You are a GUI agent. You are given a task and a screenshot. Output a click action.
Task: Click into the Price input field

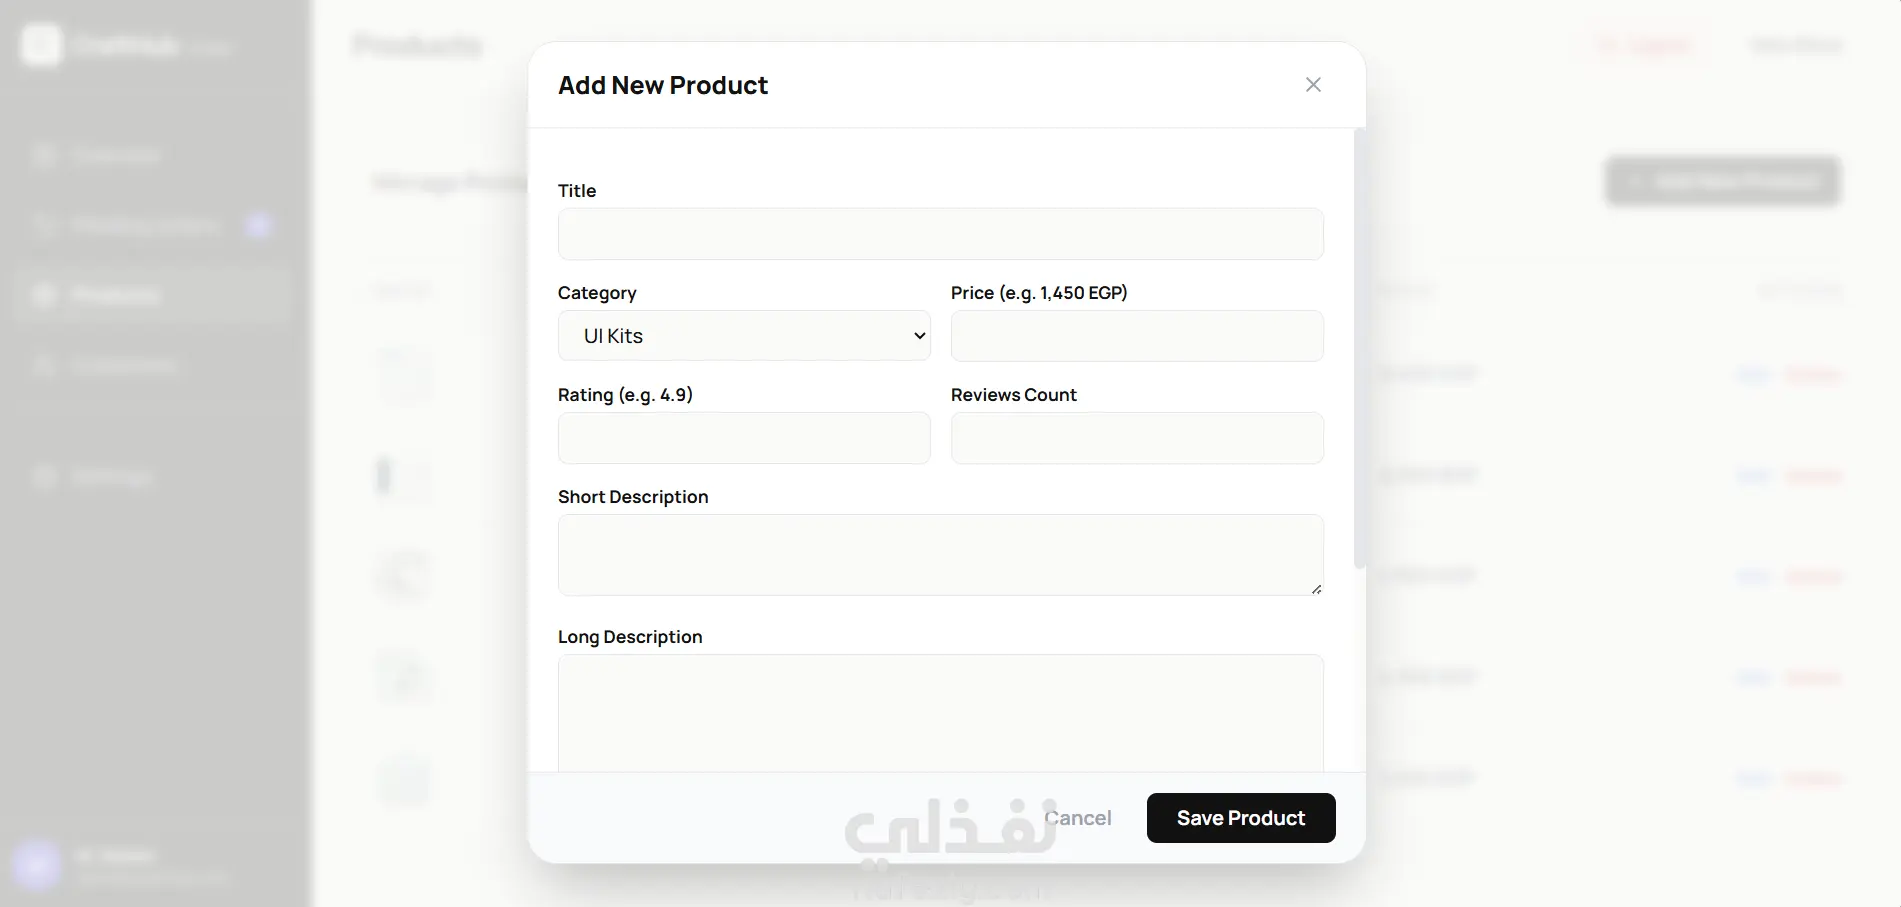(1137, 336)
